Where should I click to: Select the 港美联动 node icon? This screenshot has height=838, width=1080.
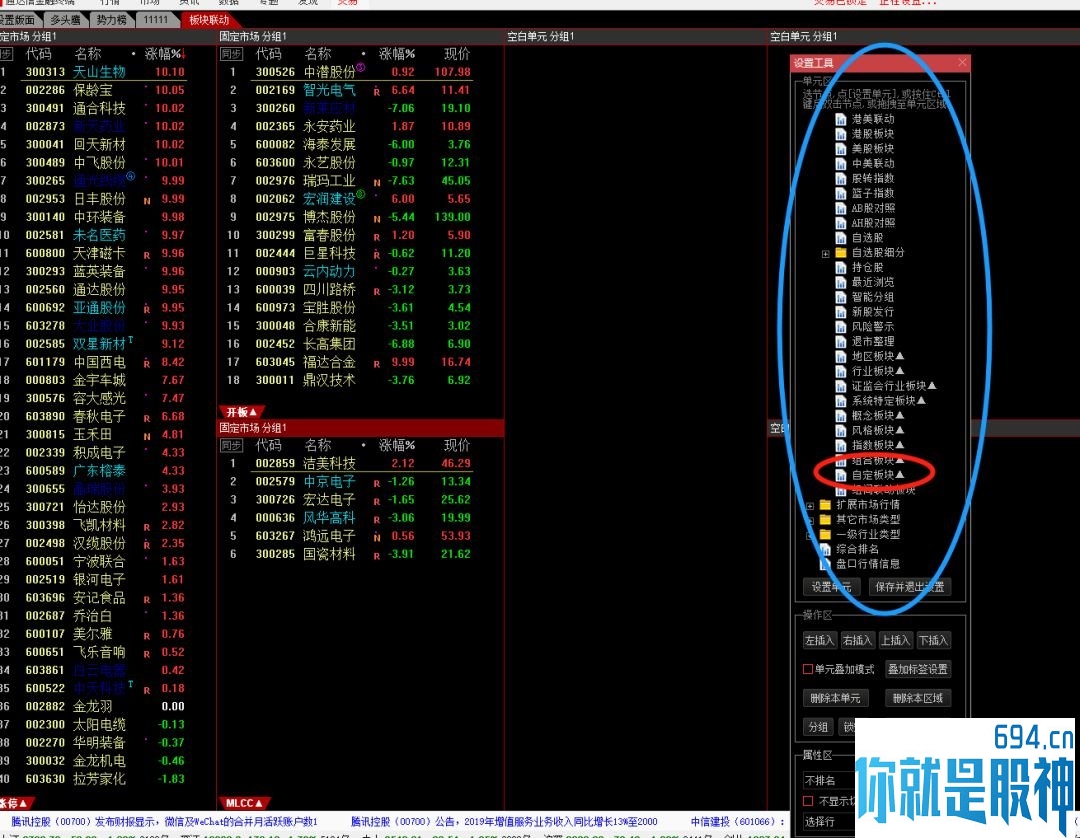pos(841,119)
